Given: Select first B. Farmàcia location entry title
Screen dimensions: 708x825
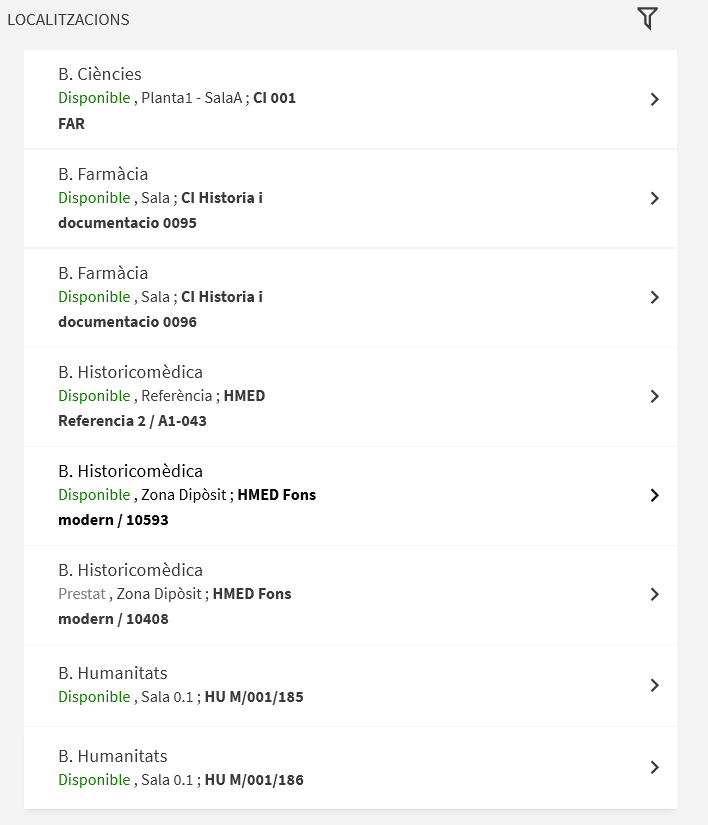Looking at the screenshot, I should point(103,174).
